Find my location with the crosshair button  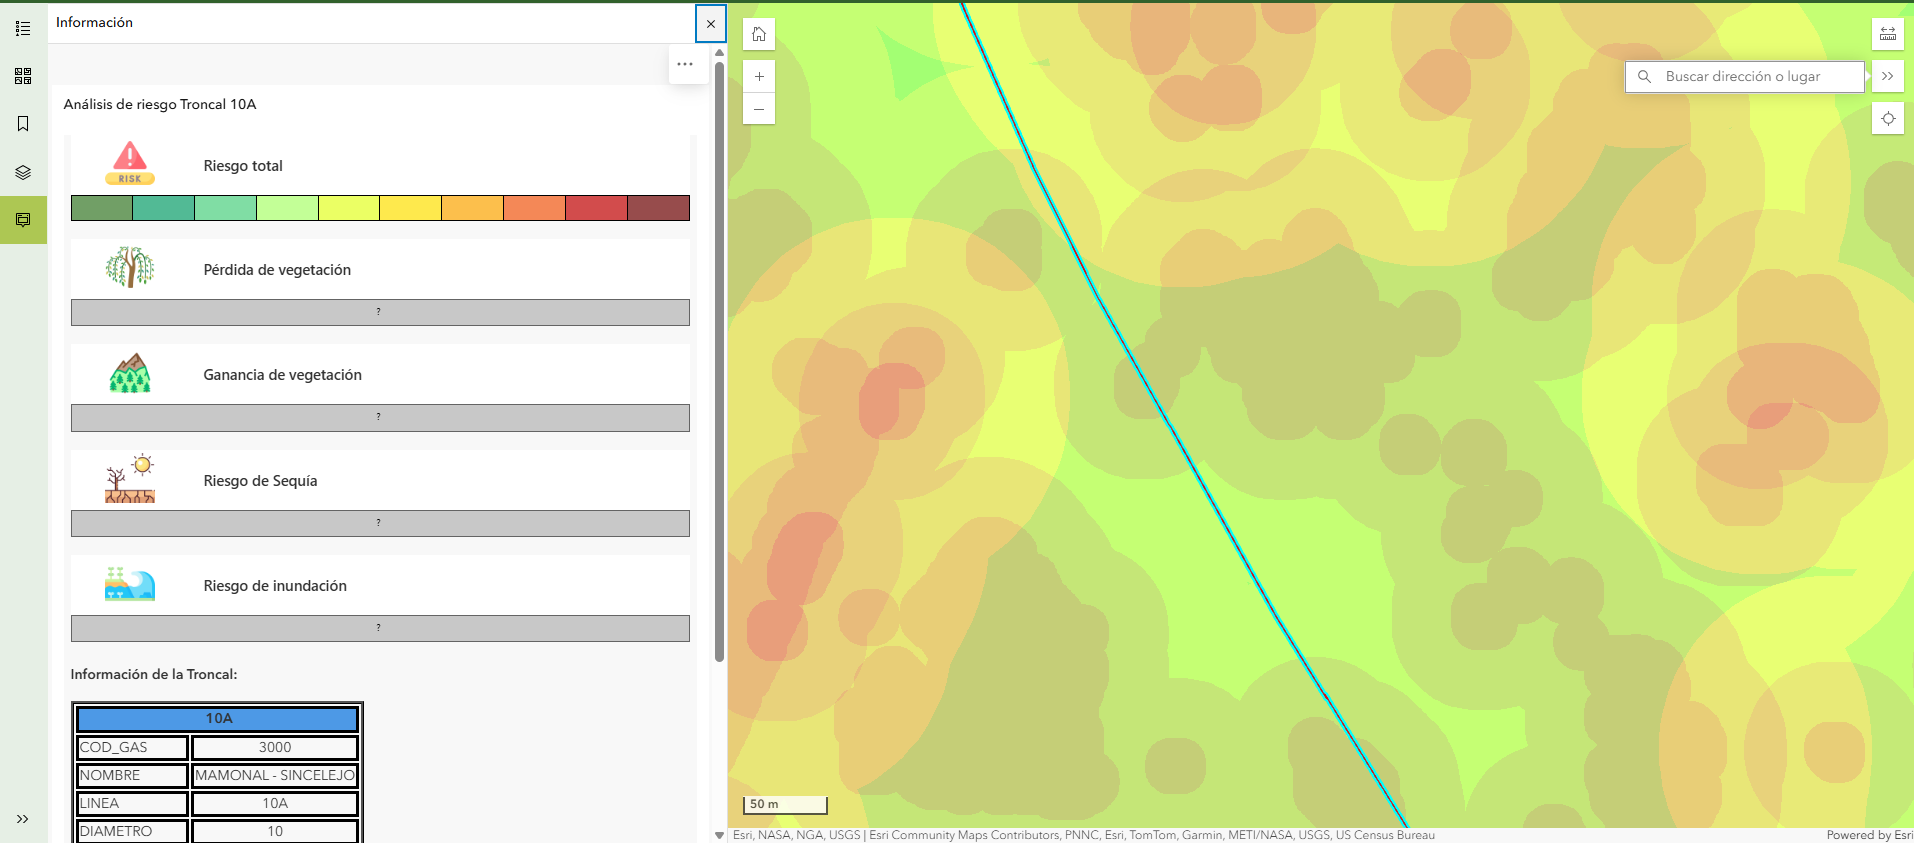click(1888, 118)
